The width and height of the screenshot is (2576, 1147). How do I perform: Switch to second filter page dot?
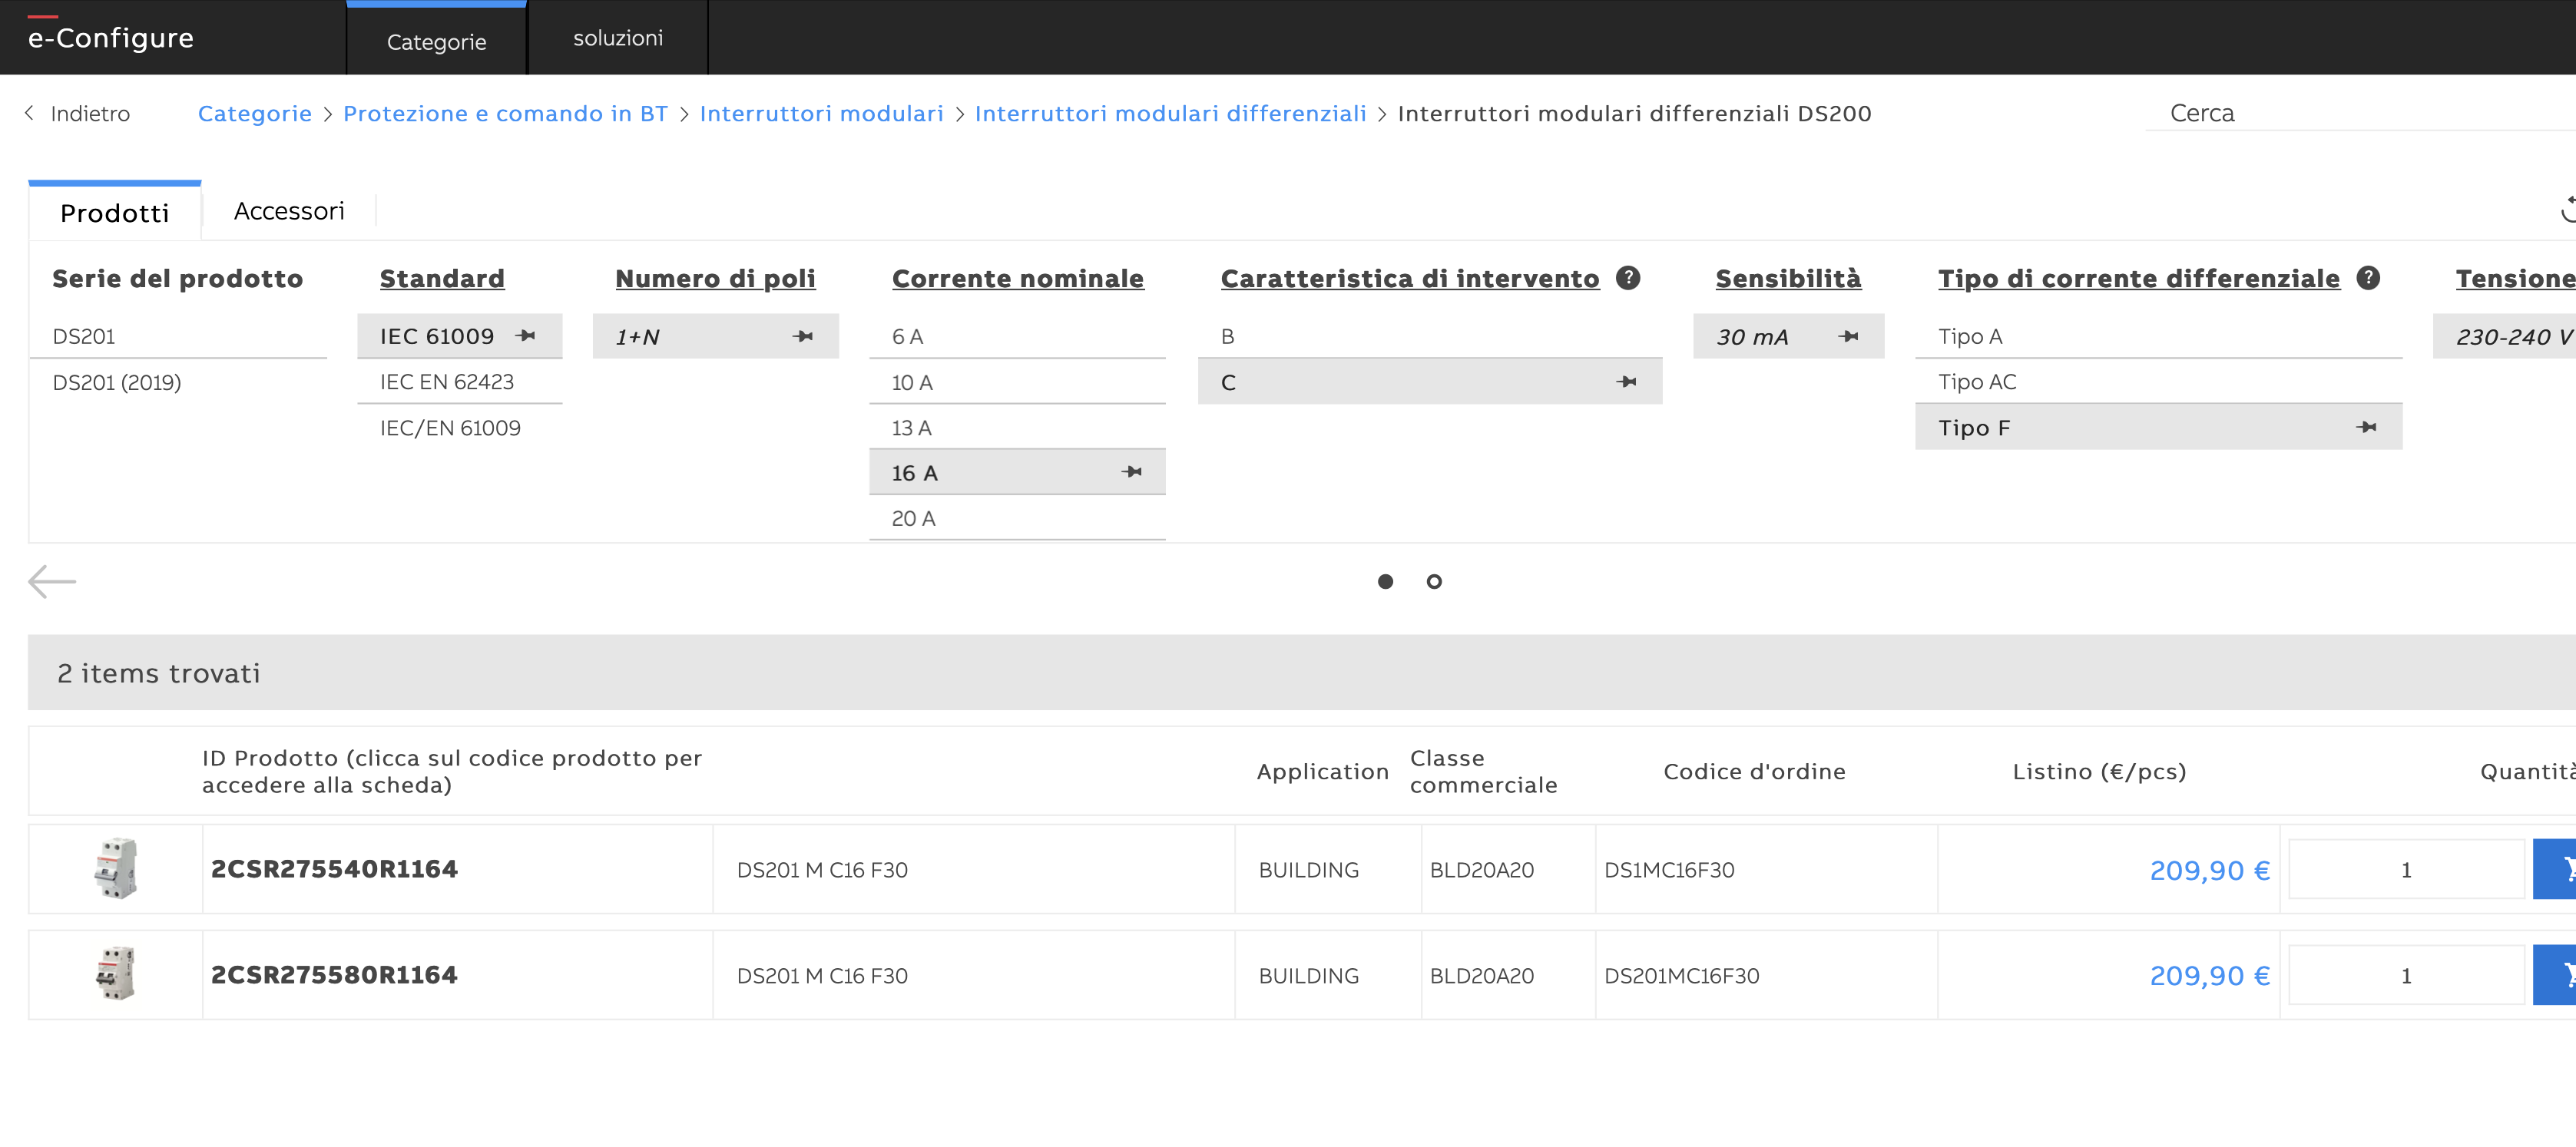point(1434,581)
